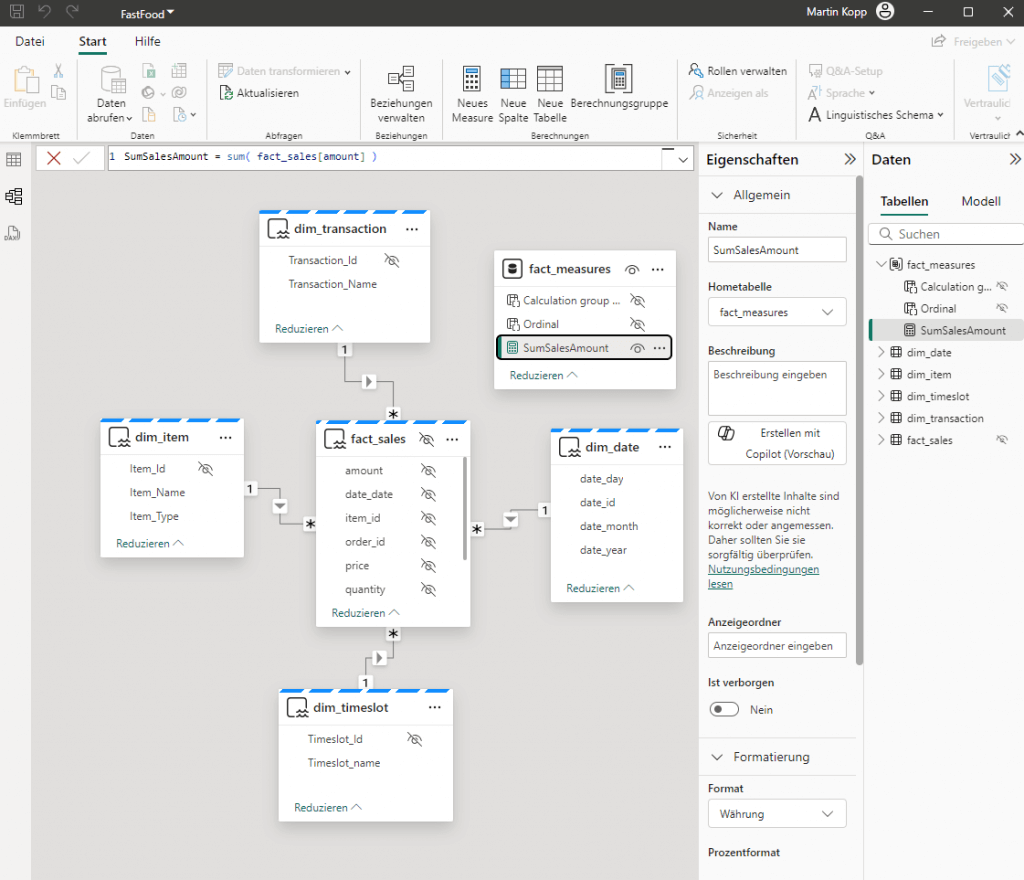Click the Undo arrow in title bar

44,12
